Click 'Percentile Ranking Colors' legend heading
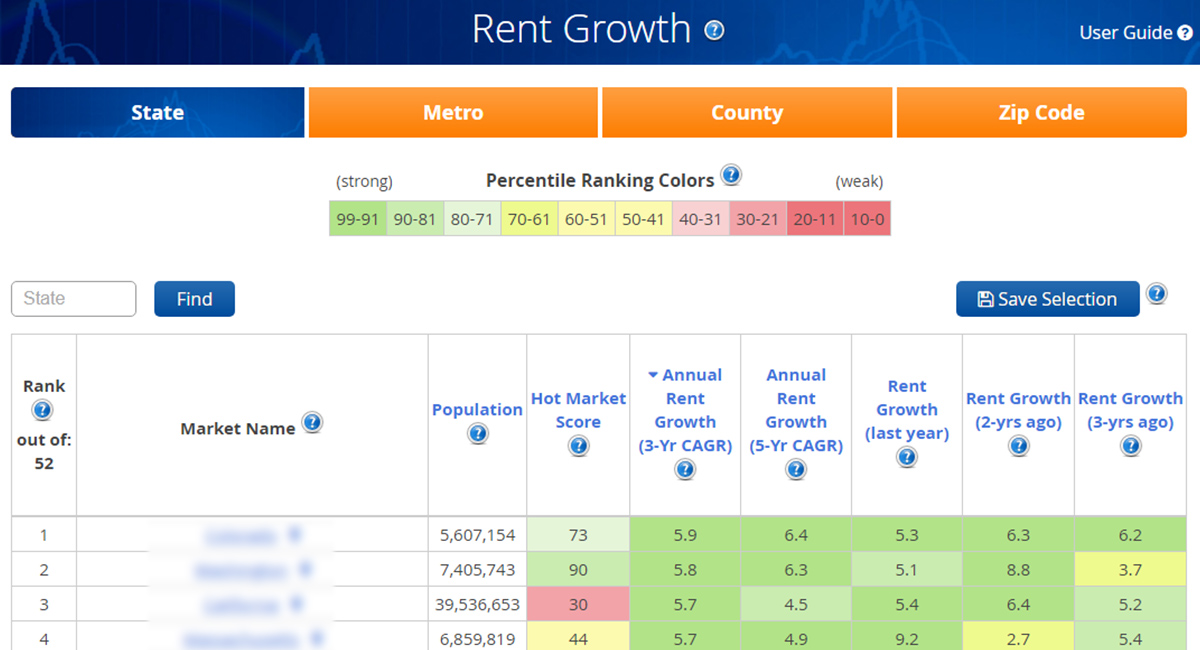The image size is (1200, 650). click(600, 181)
